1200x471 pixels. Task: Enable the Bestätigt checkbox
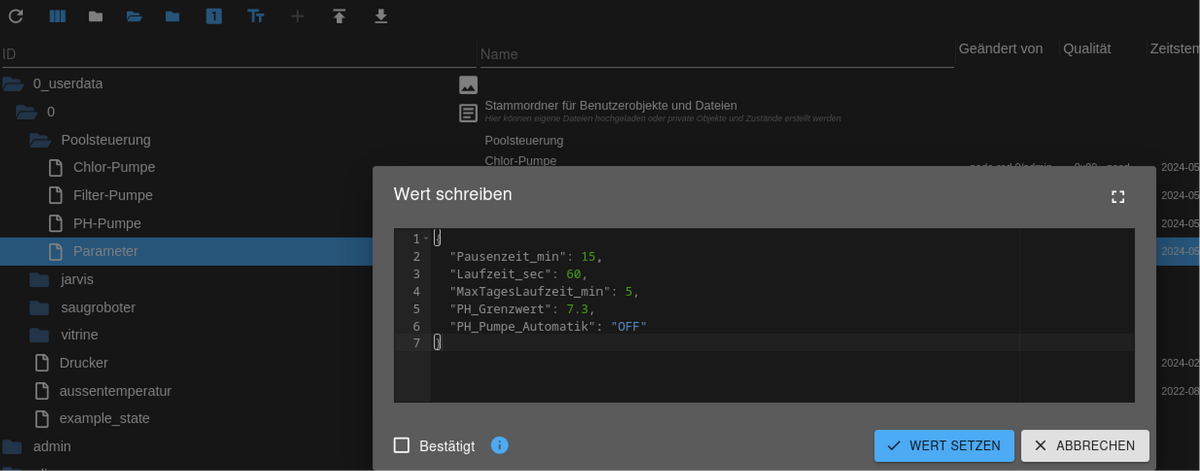coord(402,446)
